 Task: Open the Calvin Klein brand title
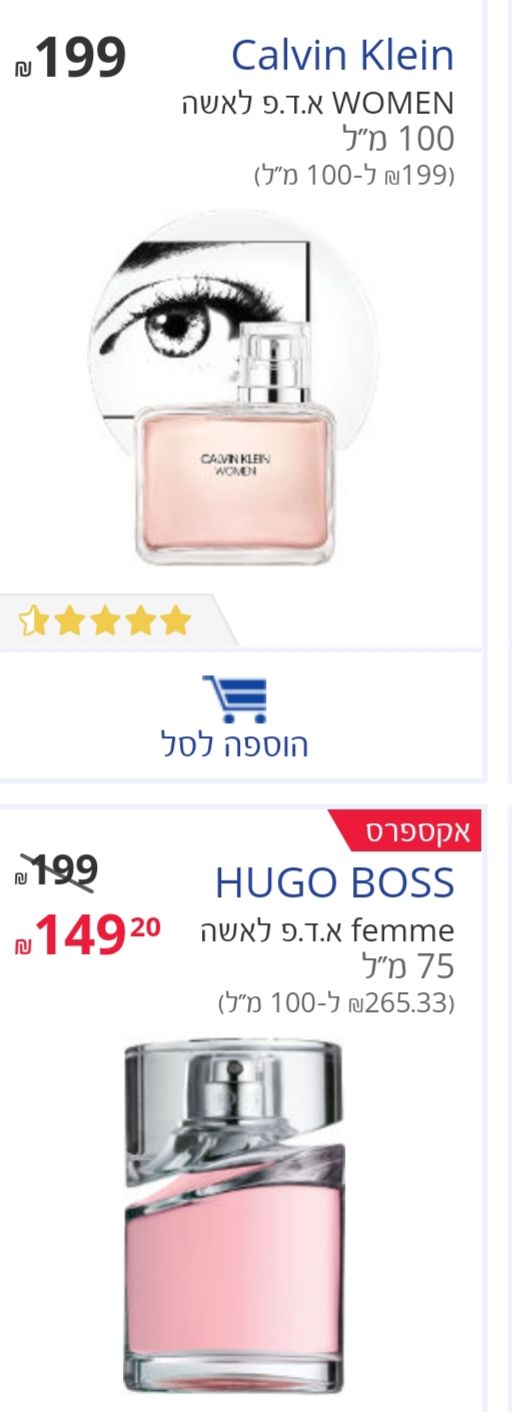click(x=342, y=56)
